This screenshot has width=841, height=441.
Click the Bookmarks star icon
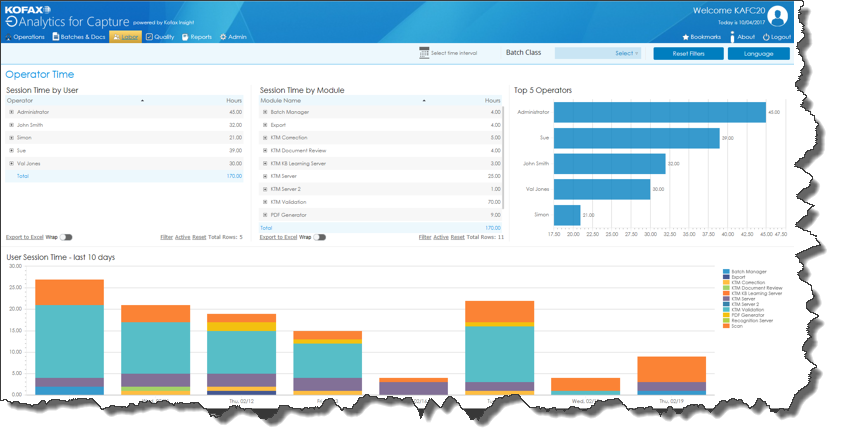(685, 37)
